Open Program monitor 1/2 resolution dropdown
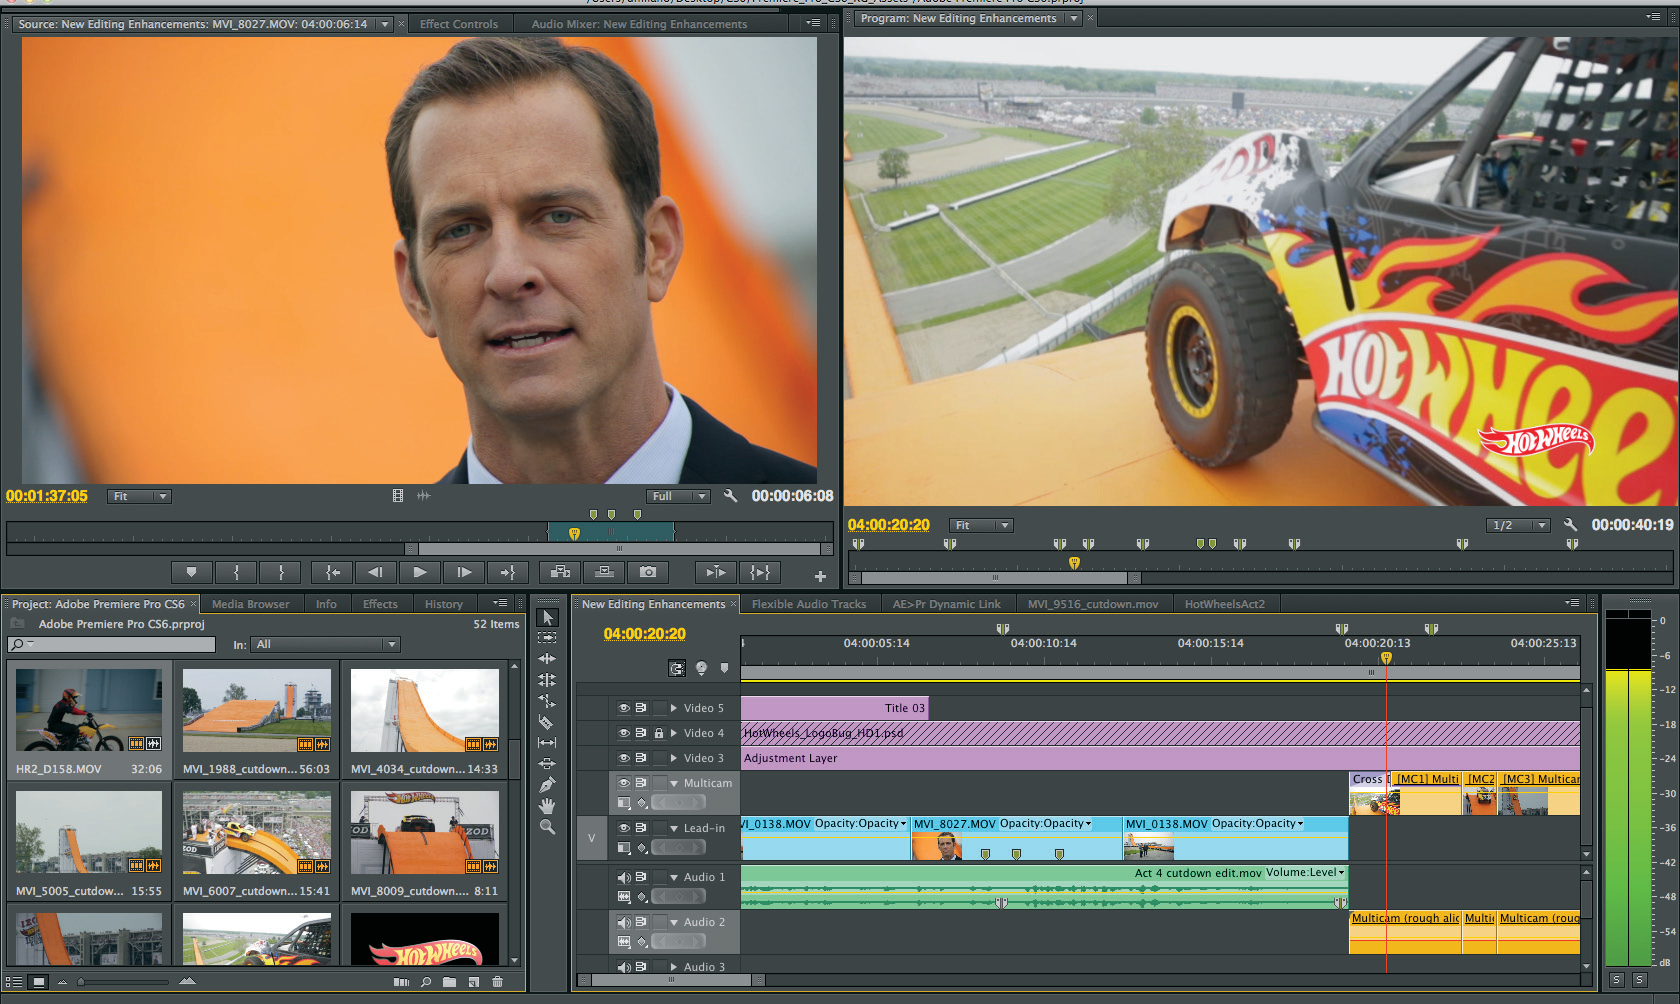This screenshot has width=1680, height=1004. (x=1518, y=525)
